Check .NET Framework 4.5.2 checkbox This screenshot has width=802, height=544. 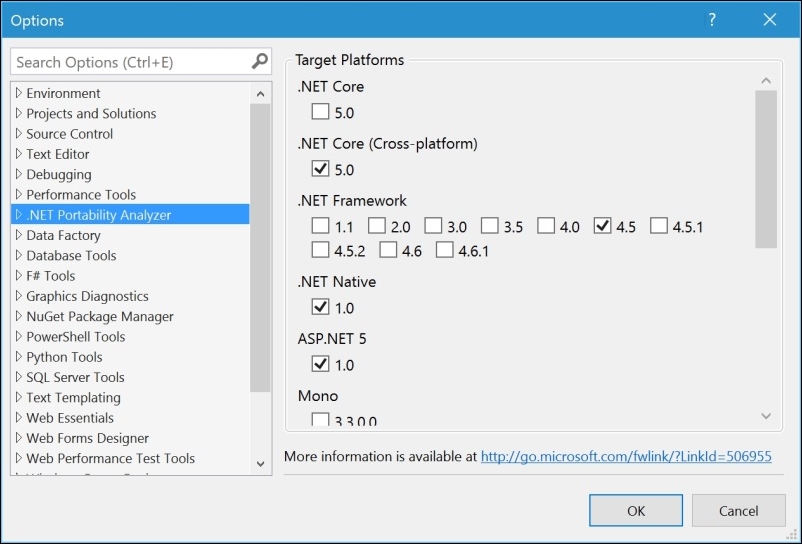tap(320, 250)
